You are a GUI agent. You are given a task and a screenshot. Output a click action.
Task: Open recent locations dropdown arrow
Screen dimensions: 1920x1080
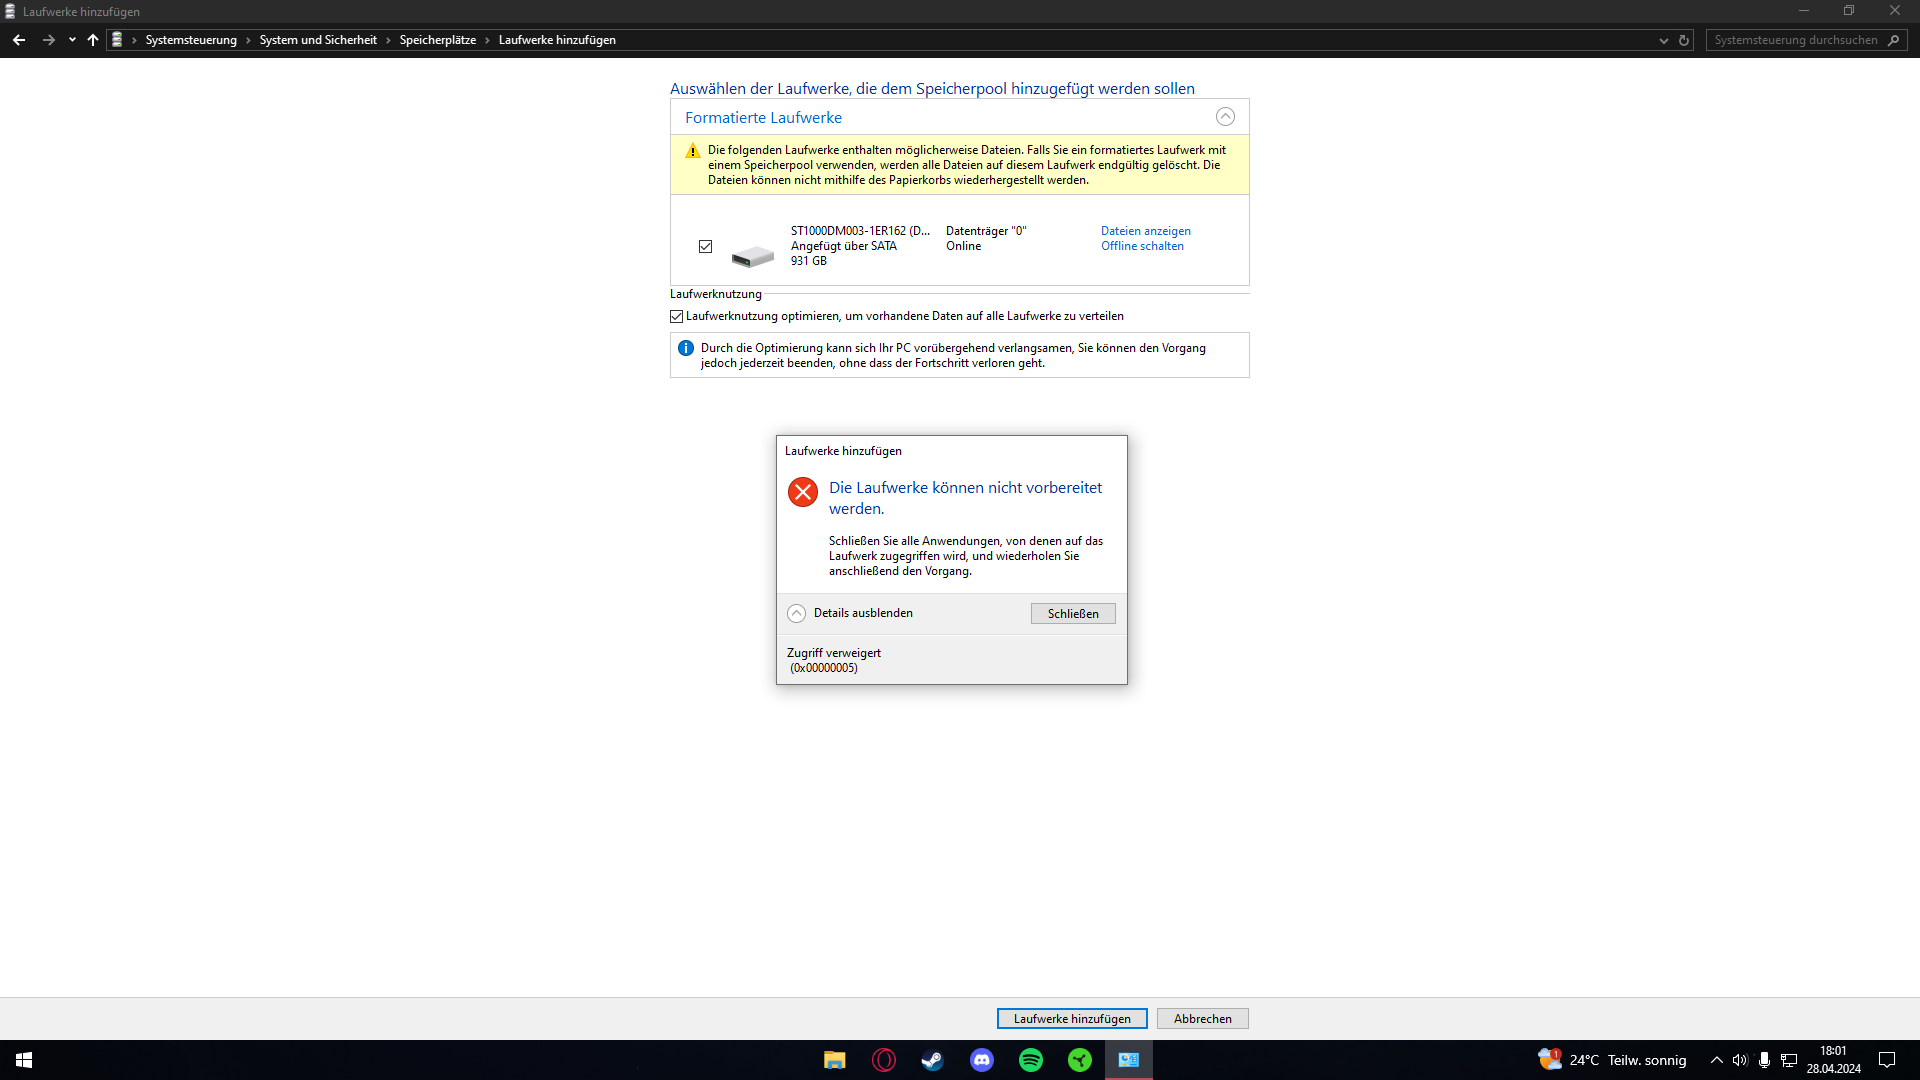[x=72, y=40]
